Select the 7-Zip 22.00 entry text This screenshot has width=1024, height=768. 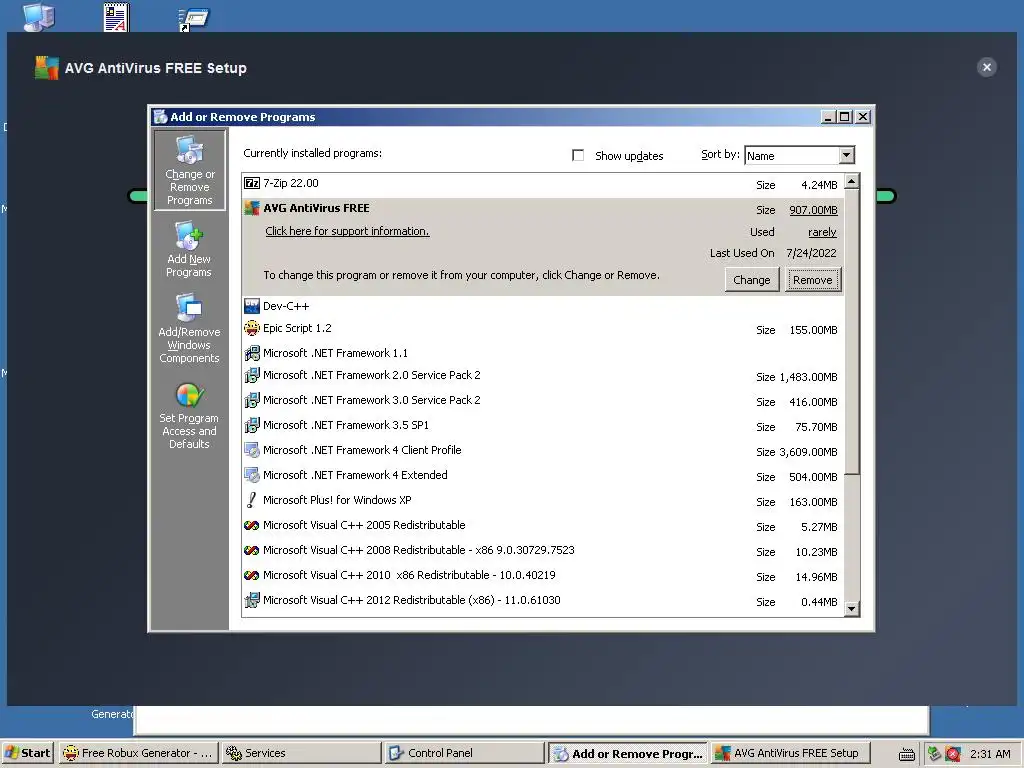291,184
